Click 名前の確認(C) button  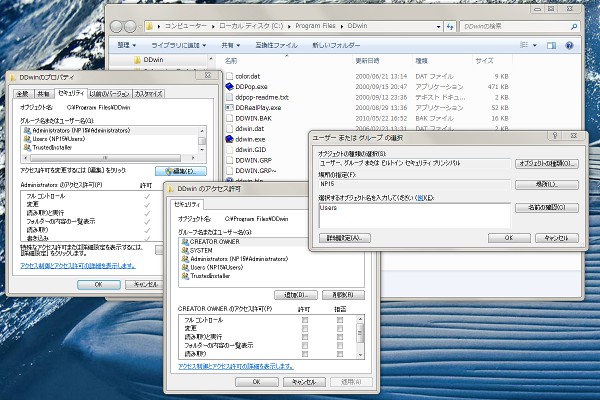[x=547, y=207]
